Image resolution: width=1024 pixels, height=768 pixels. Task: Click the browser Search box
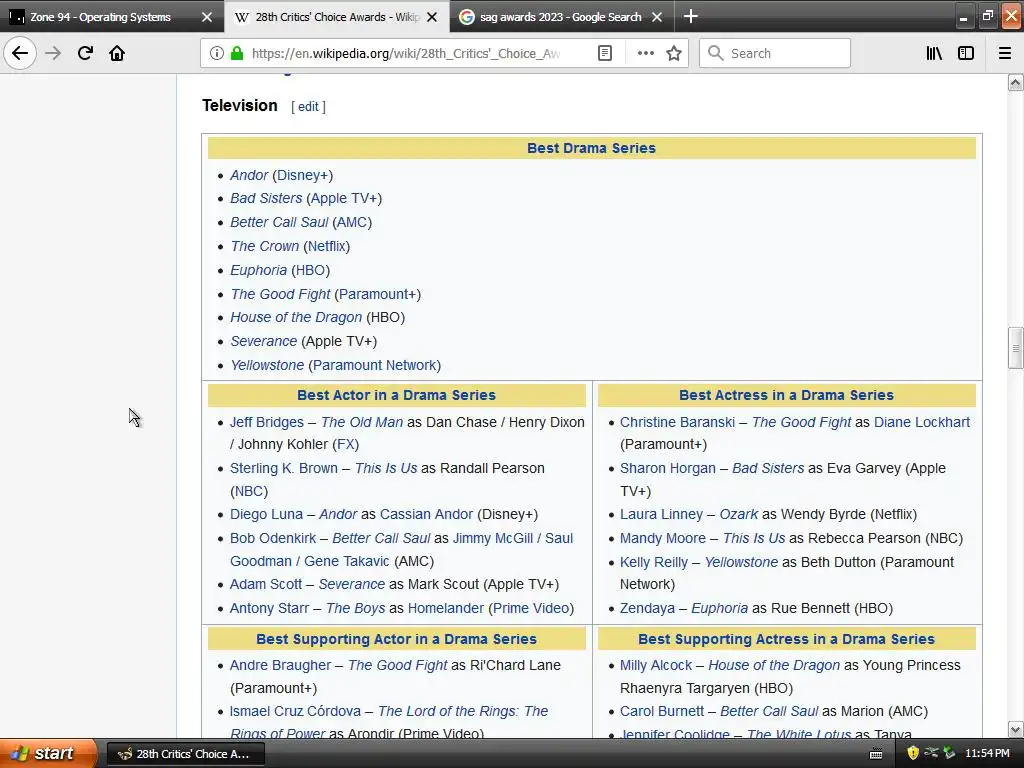point(775,54)
